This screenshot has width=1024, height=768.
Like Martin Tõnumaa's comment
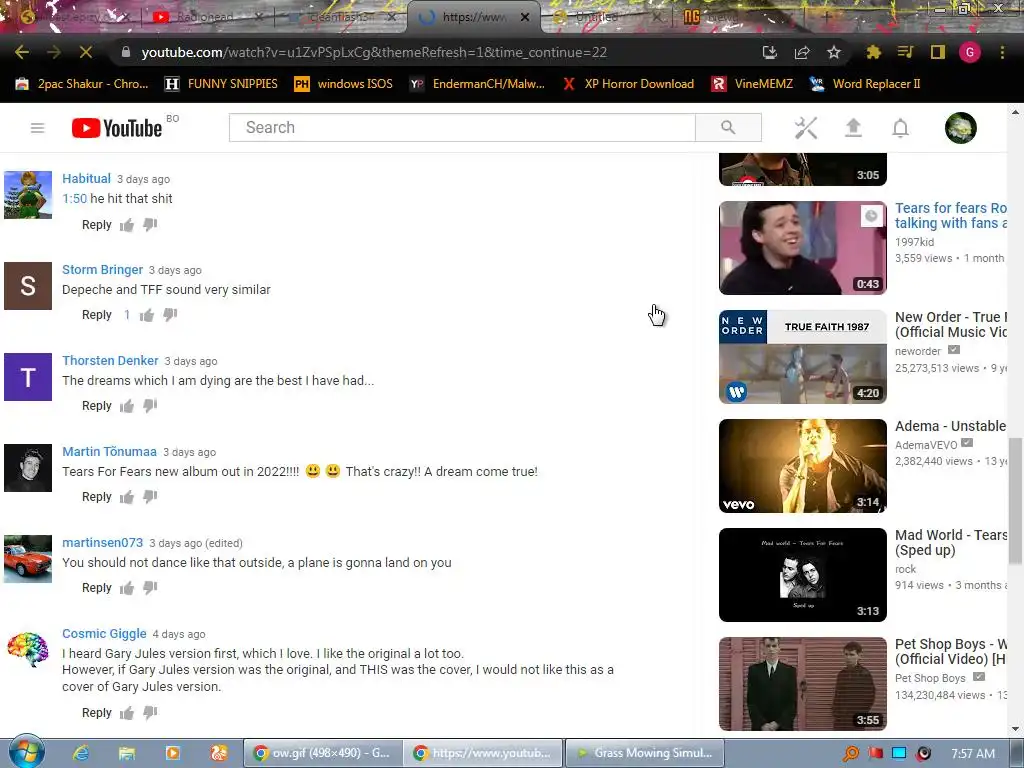[x=127, y=497]
